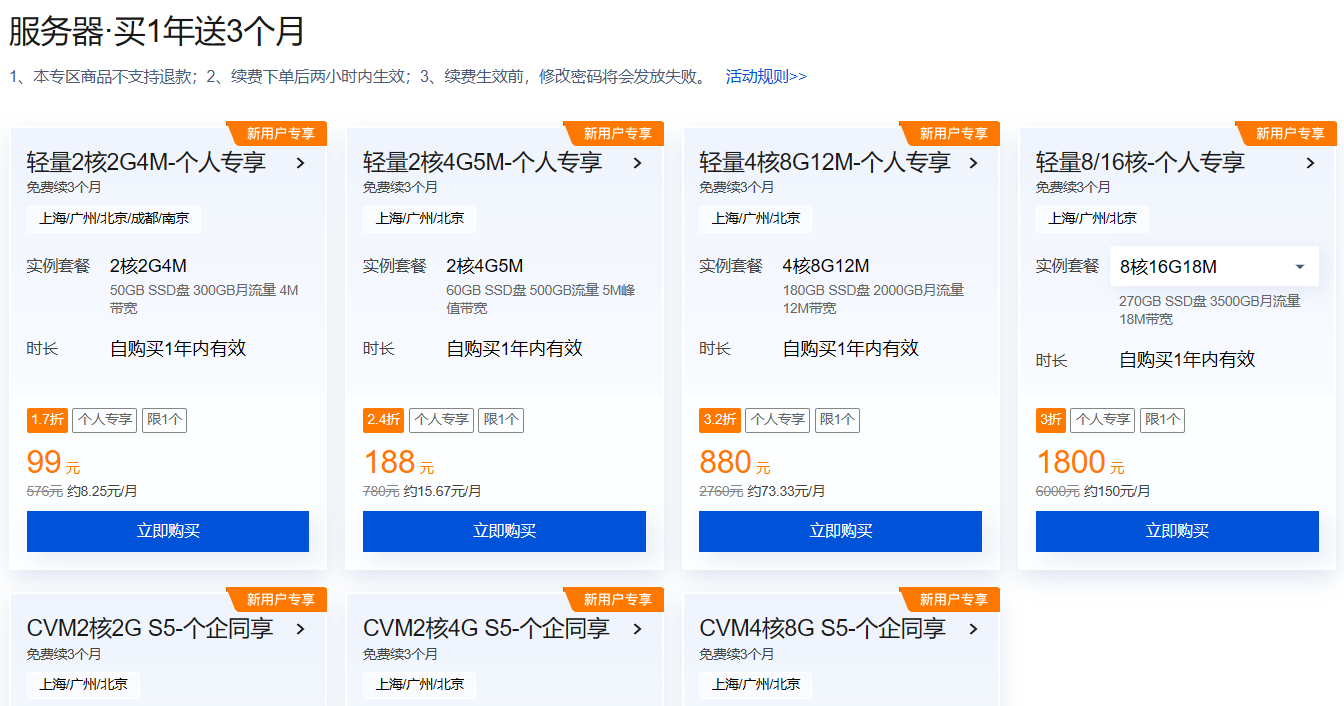The width and height of the screenshot is (1344, 706).
Task: Open the 轻量2核2G4M-个人专享 title
Action: click(x=146, y=163)
